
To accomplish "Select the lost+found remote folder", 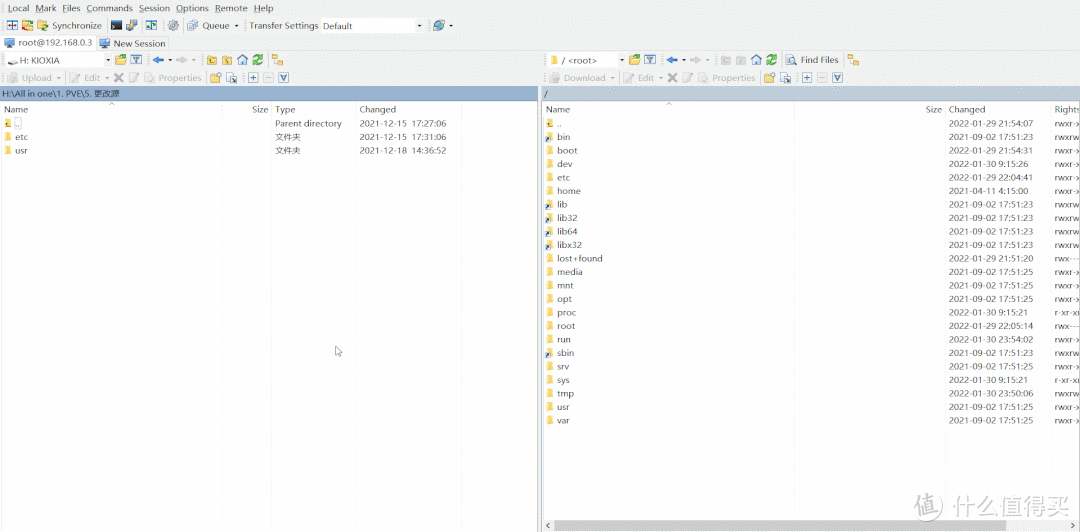I will click(579, 258).
